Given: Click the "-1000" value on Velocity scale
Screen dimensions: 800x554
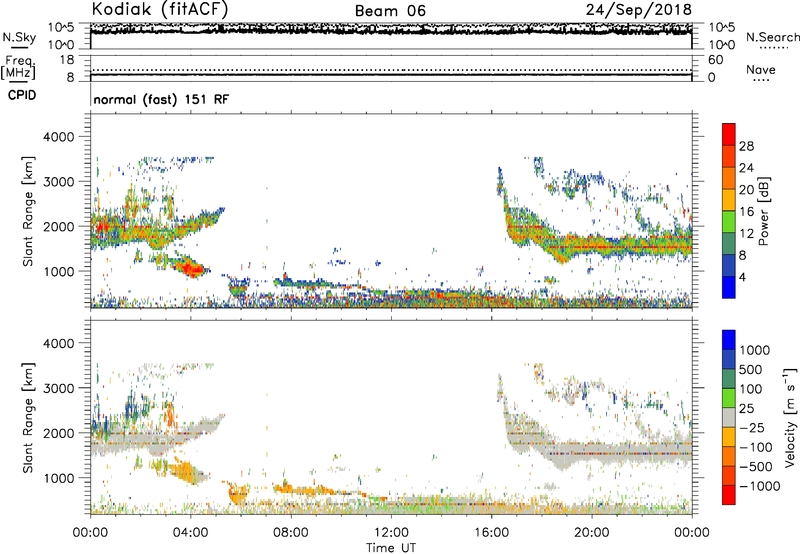Looking at the screenshot, I should 760,486.
